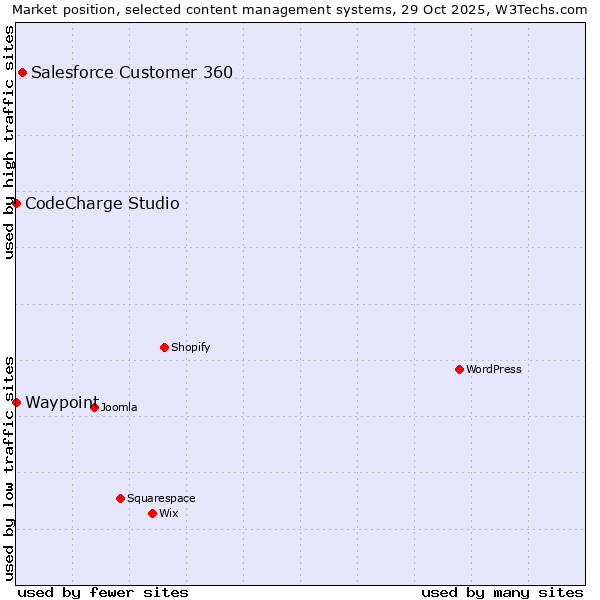Select the Shopify diamond marker
Screen dimensions: 600x600
coord(164,347)
